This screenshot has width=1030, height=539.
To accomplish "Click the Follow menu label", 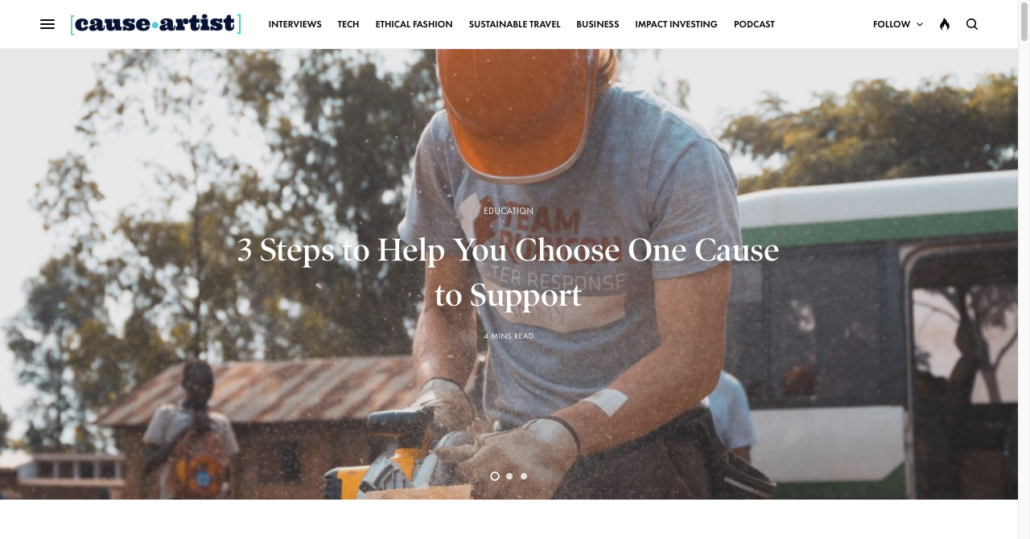I will point(891,24).
